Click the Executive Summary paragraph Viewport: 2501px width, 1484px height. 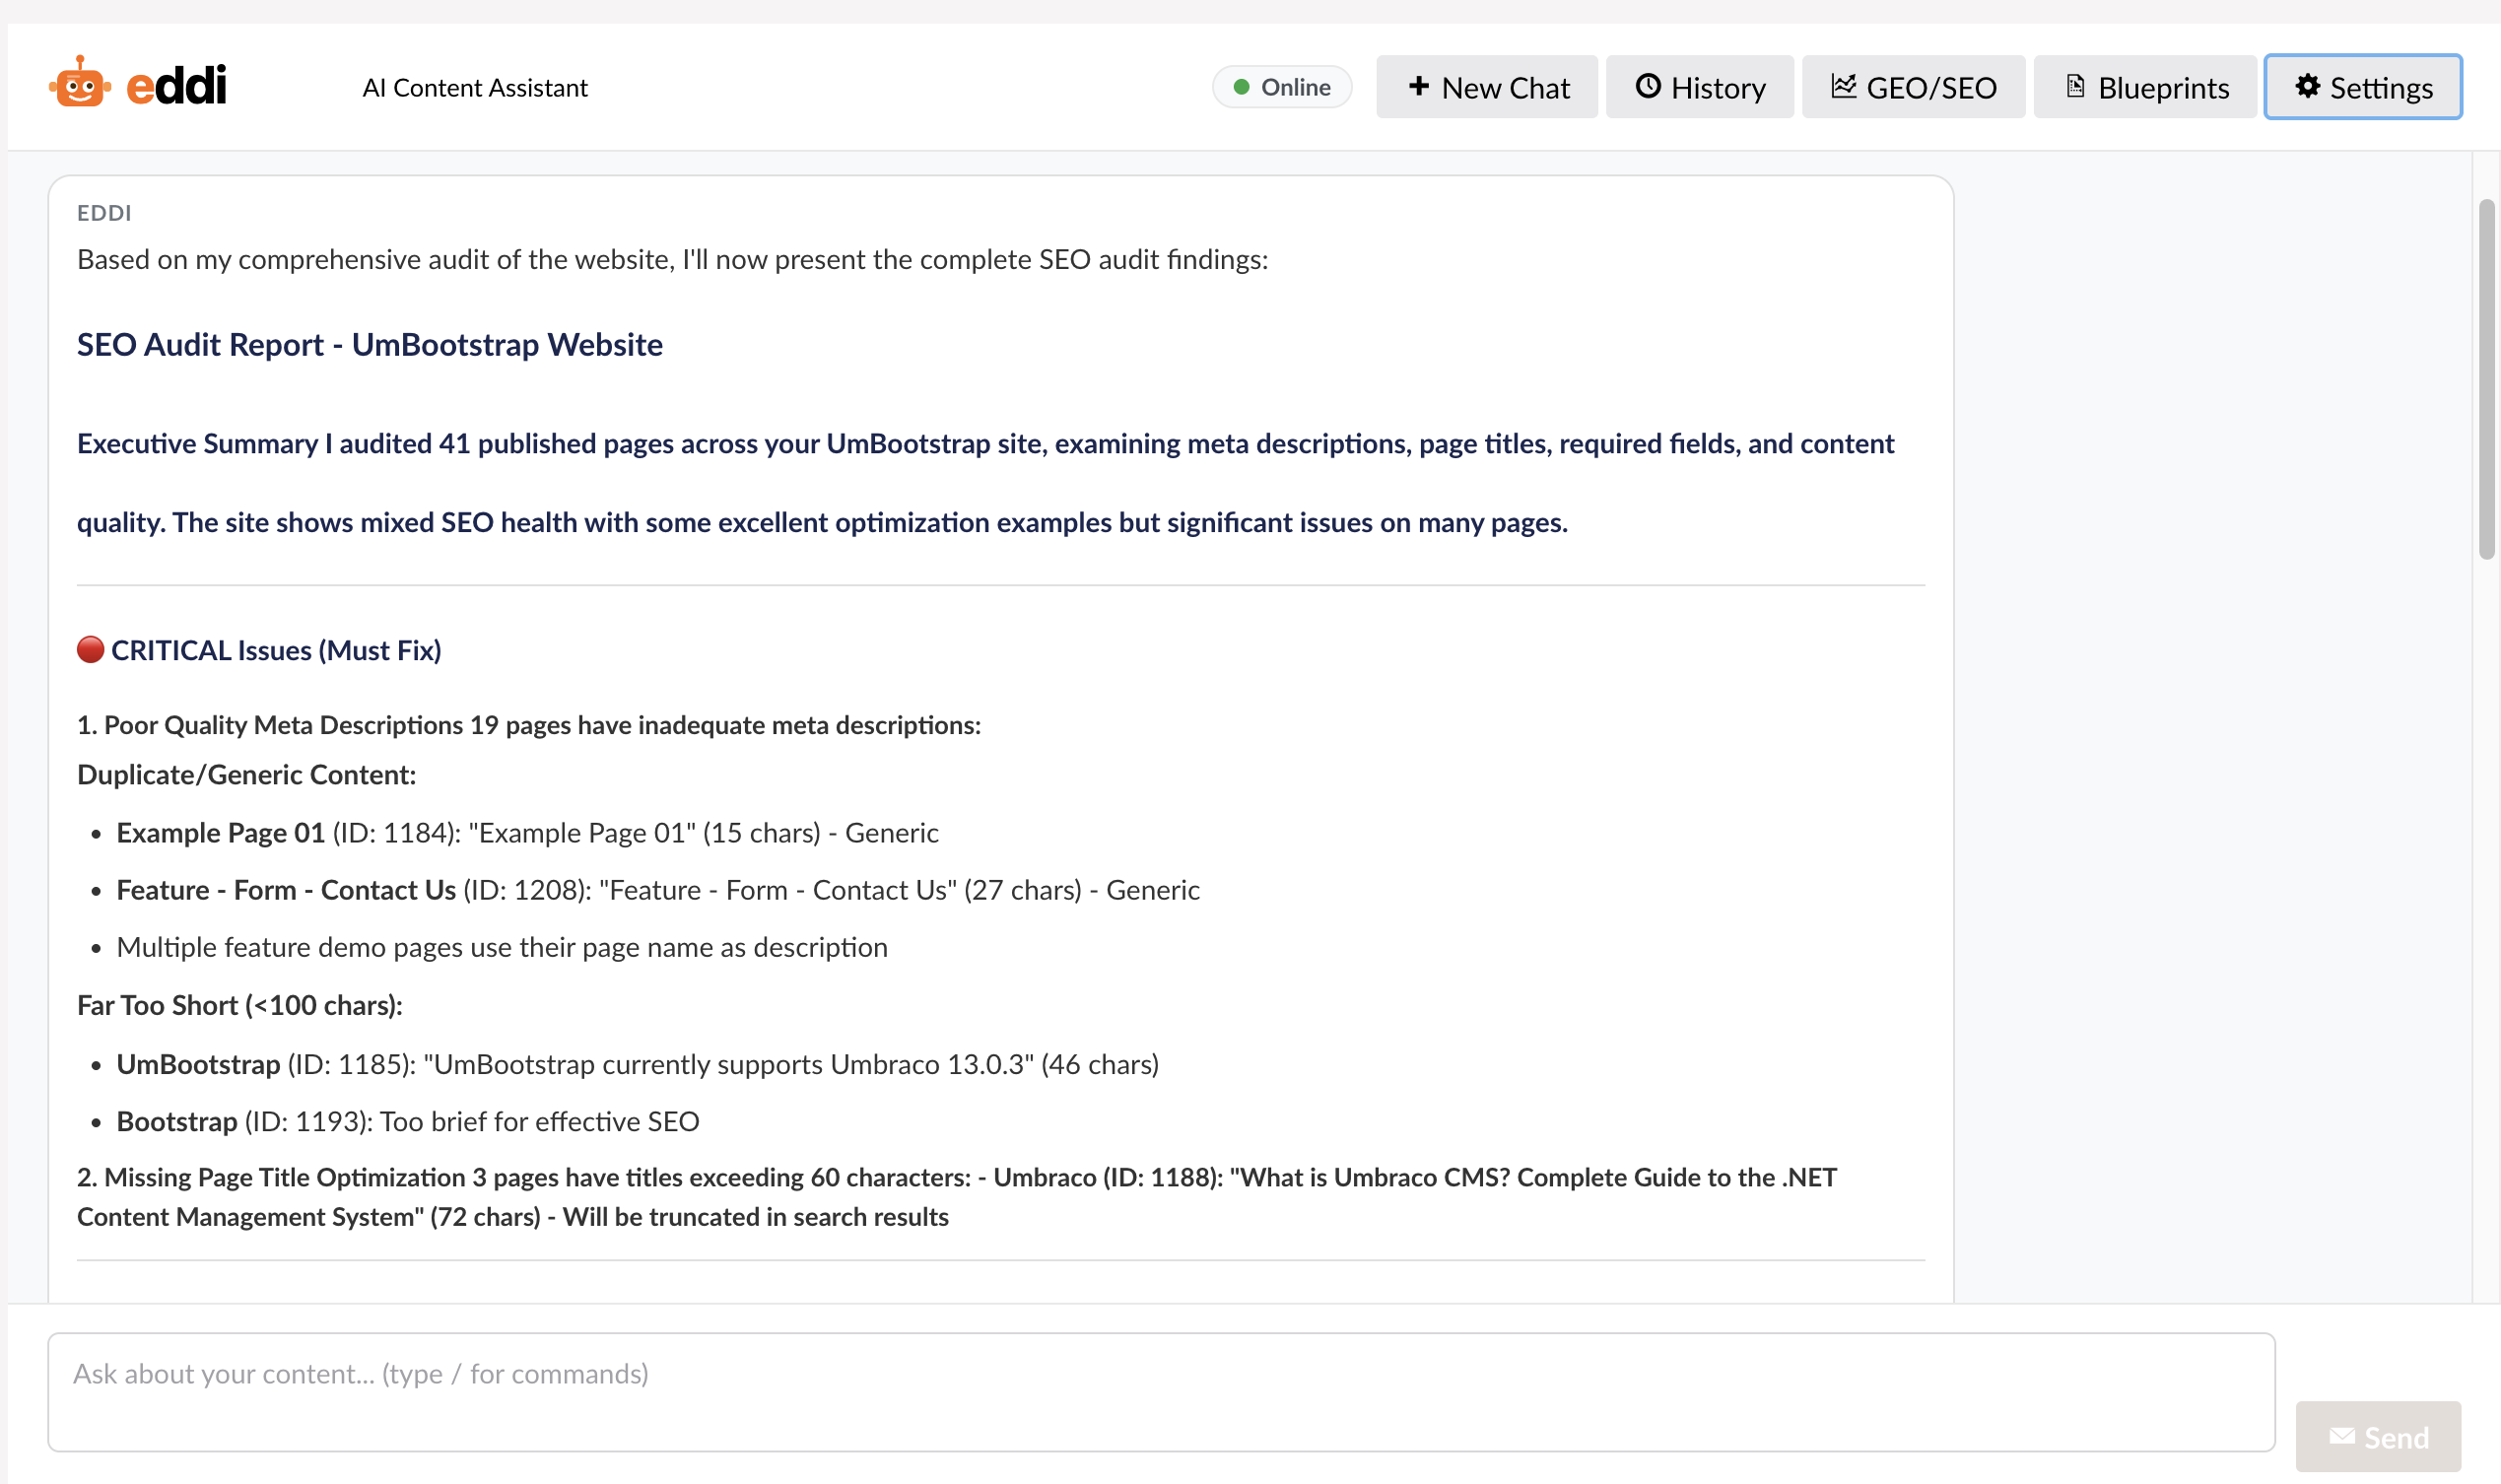[x=985, y=483]
